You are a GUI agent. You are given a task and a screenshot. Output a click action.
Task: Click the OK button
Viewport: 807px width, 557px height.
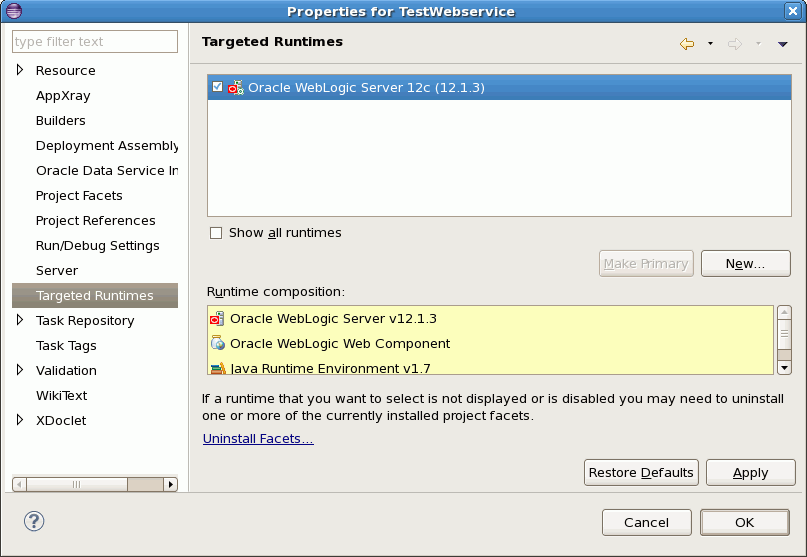pyautogui.click(x=744, y=523)
